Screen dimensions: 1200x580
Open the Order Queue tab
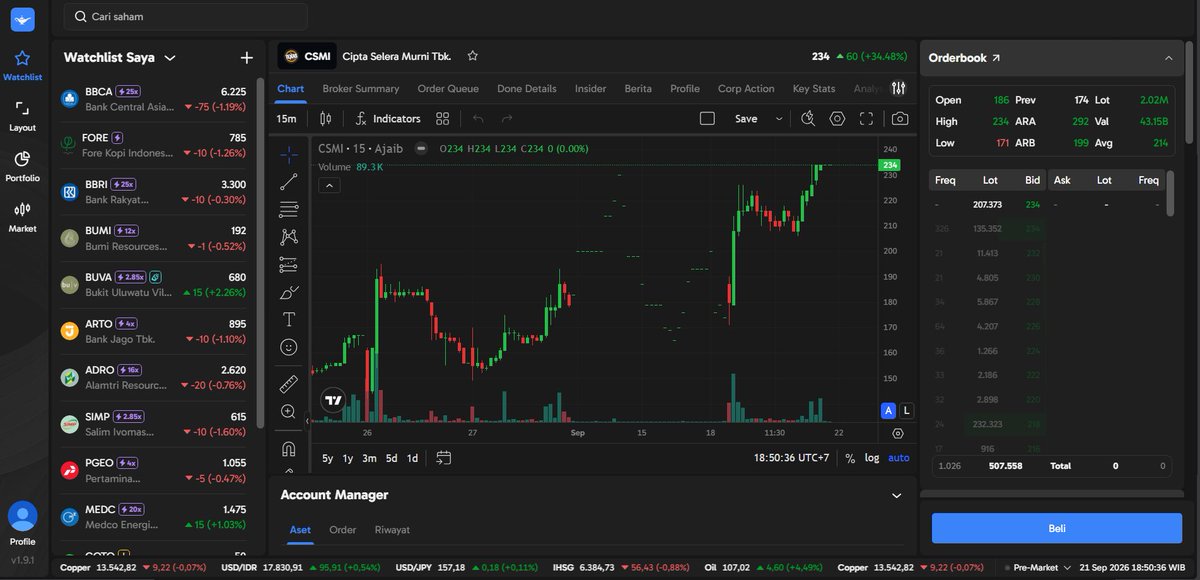click(x=448, y=88)
